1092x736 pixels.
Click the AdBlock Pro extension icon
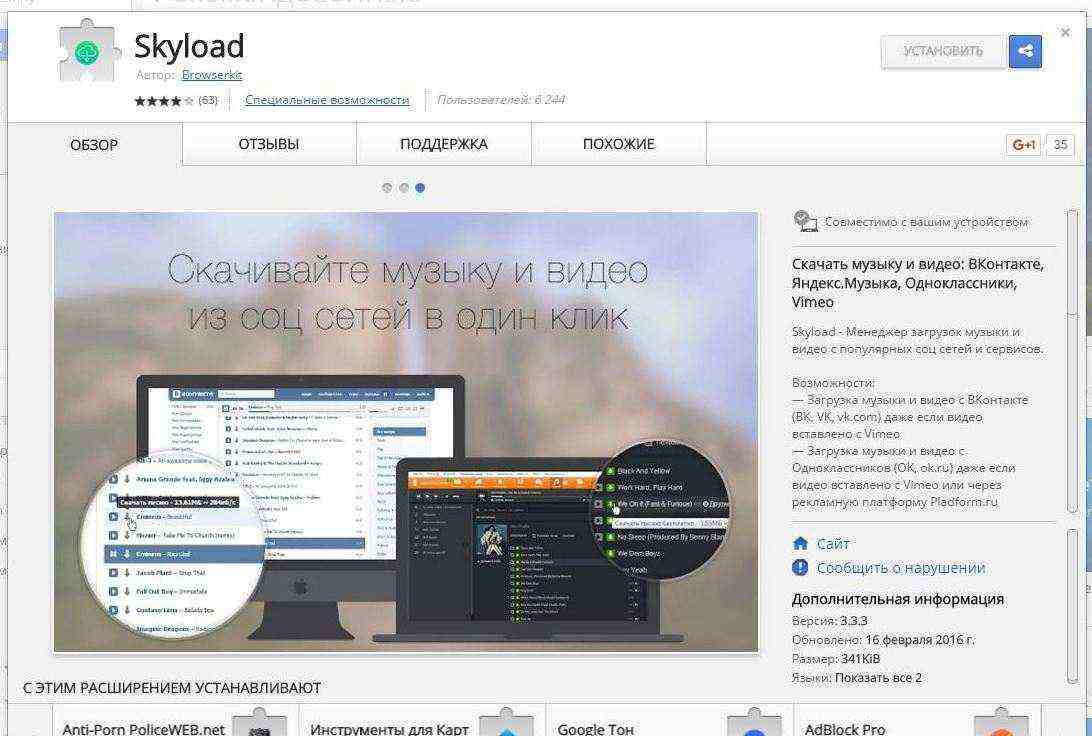pos(1001,722)
